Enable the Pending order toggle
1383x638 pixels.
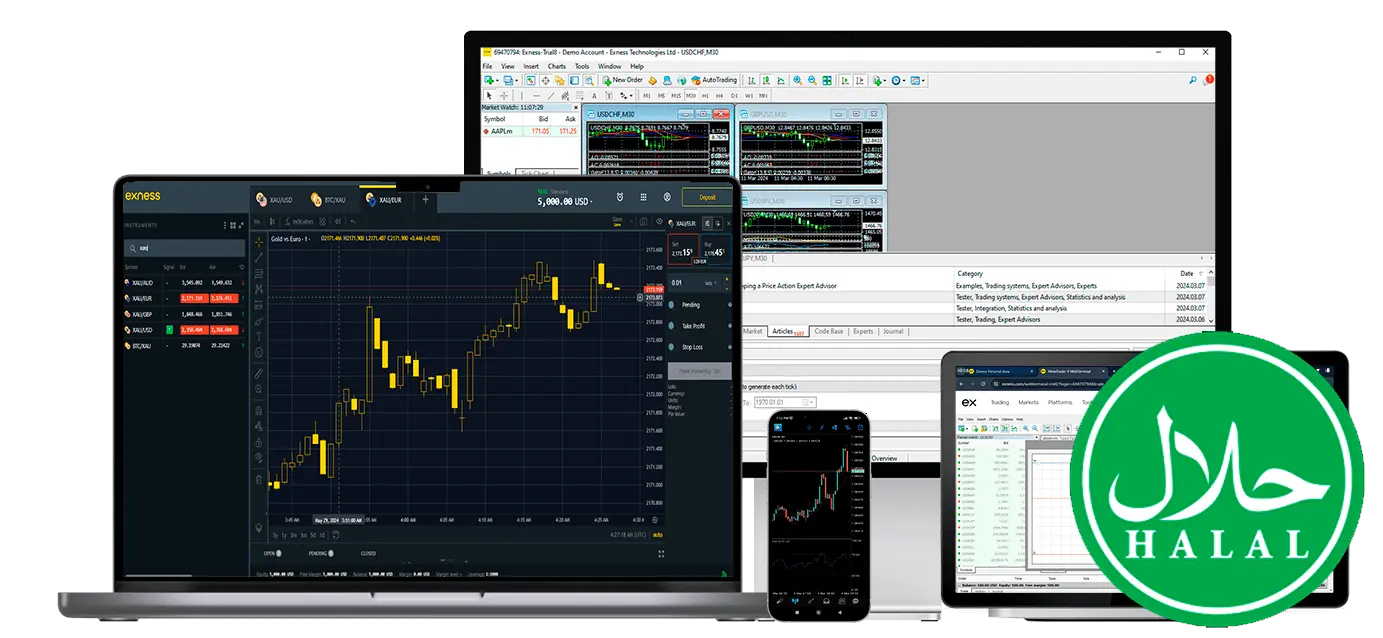coord(672,304)
